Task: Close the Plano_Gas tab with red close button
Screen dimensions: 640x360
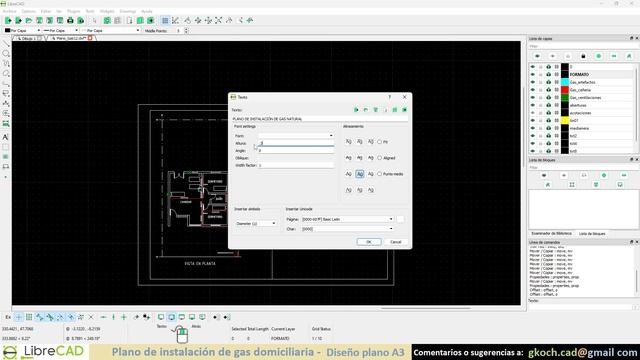Action: tap(90, 38)
